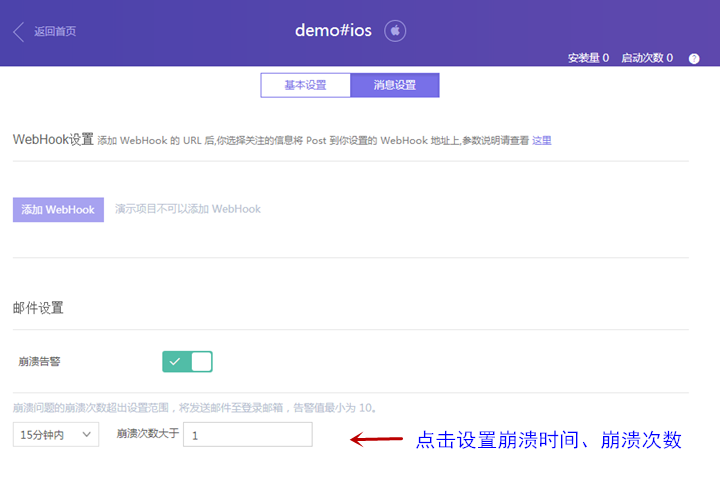Click the WebHook设置 heading
The image size is (720, 477).
(x=53, y=139)
